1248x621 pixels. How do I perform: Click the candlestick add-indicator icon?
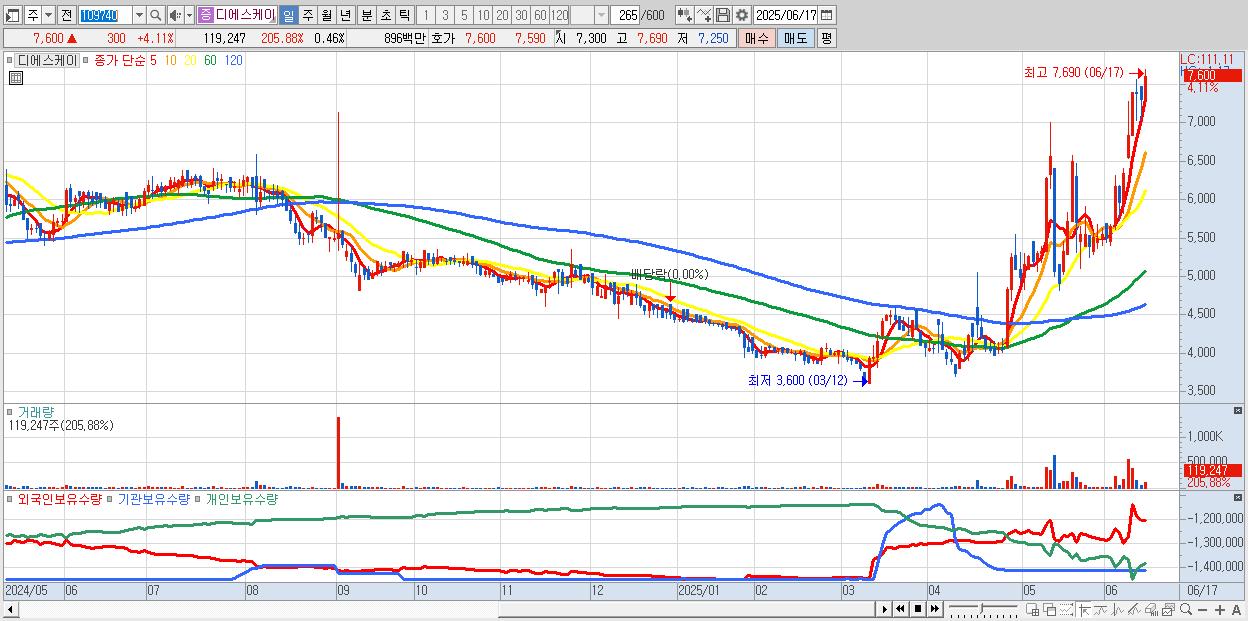pos(685,15)
